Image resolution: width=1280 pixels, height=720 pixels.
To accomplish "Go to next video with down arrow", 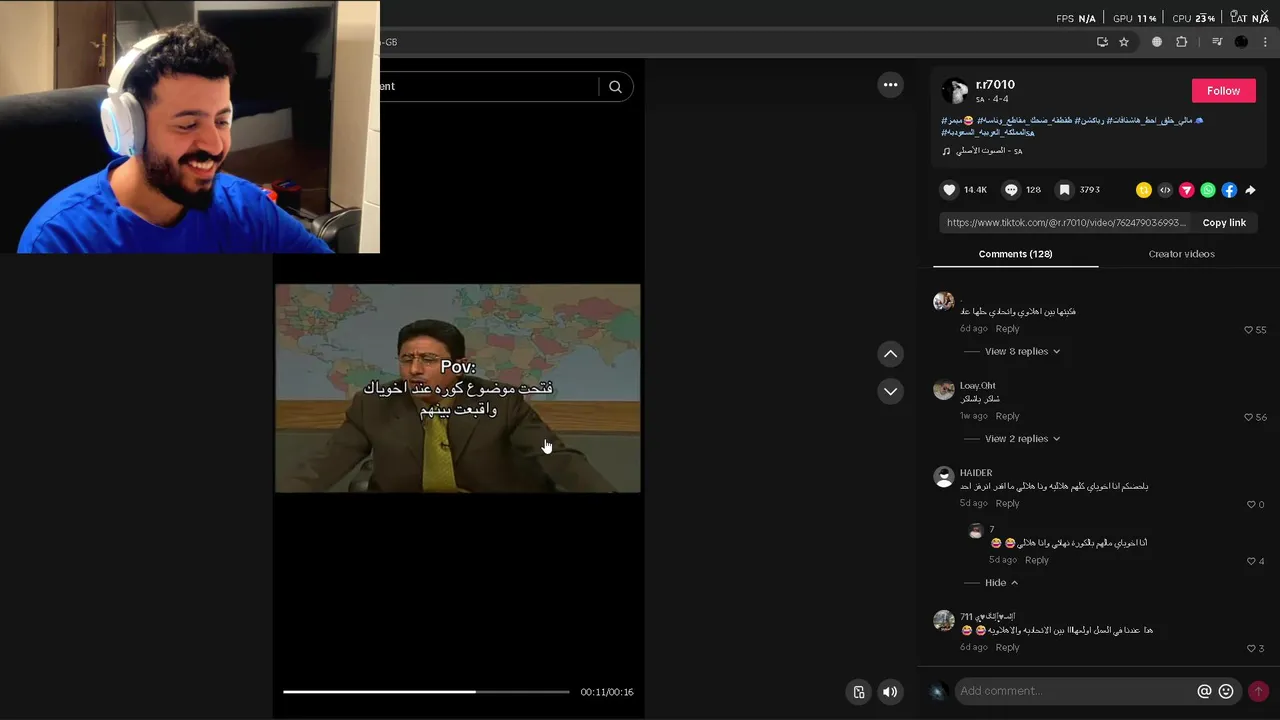I will pyautogui.click(x=890, y=391).
